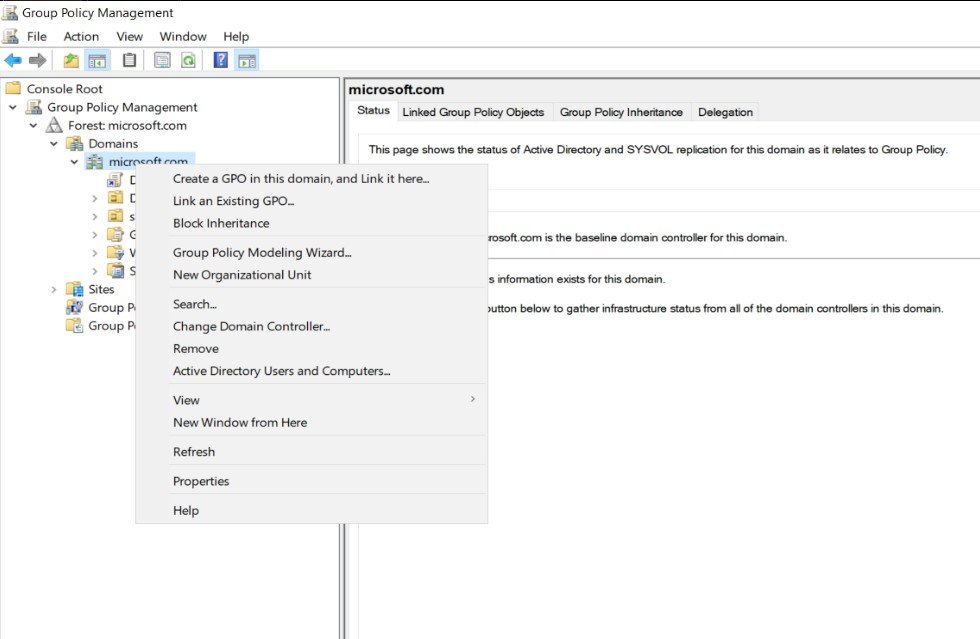Screen dimensions: 980x639
Task: Toggle the Show/Hide Console Tree icon
Action: [97, 61]
